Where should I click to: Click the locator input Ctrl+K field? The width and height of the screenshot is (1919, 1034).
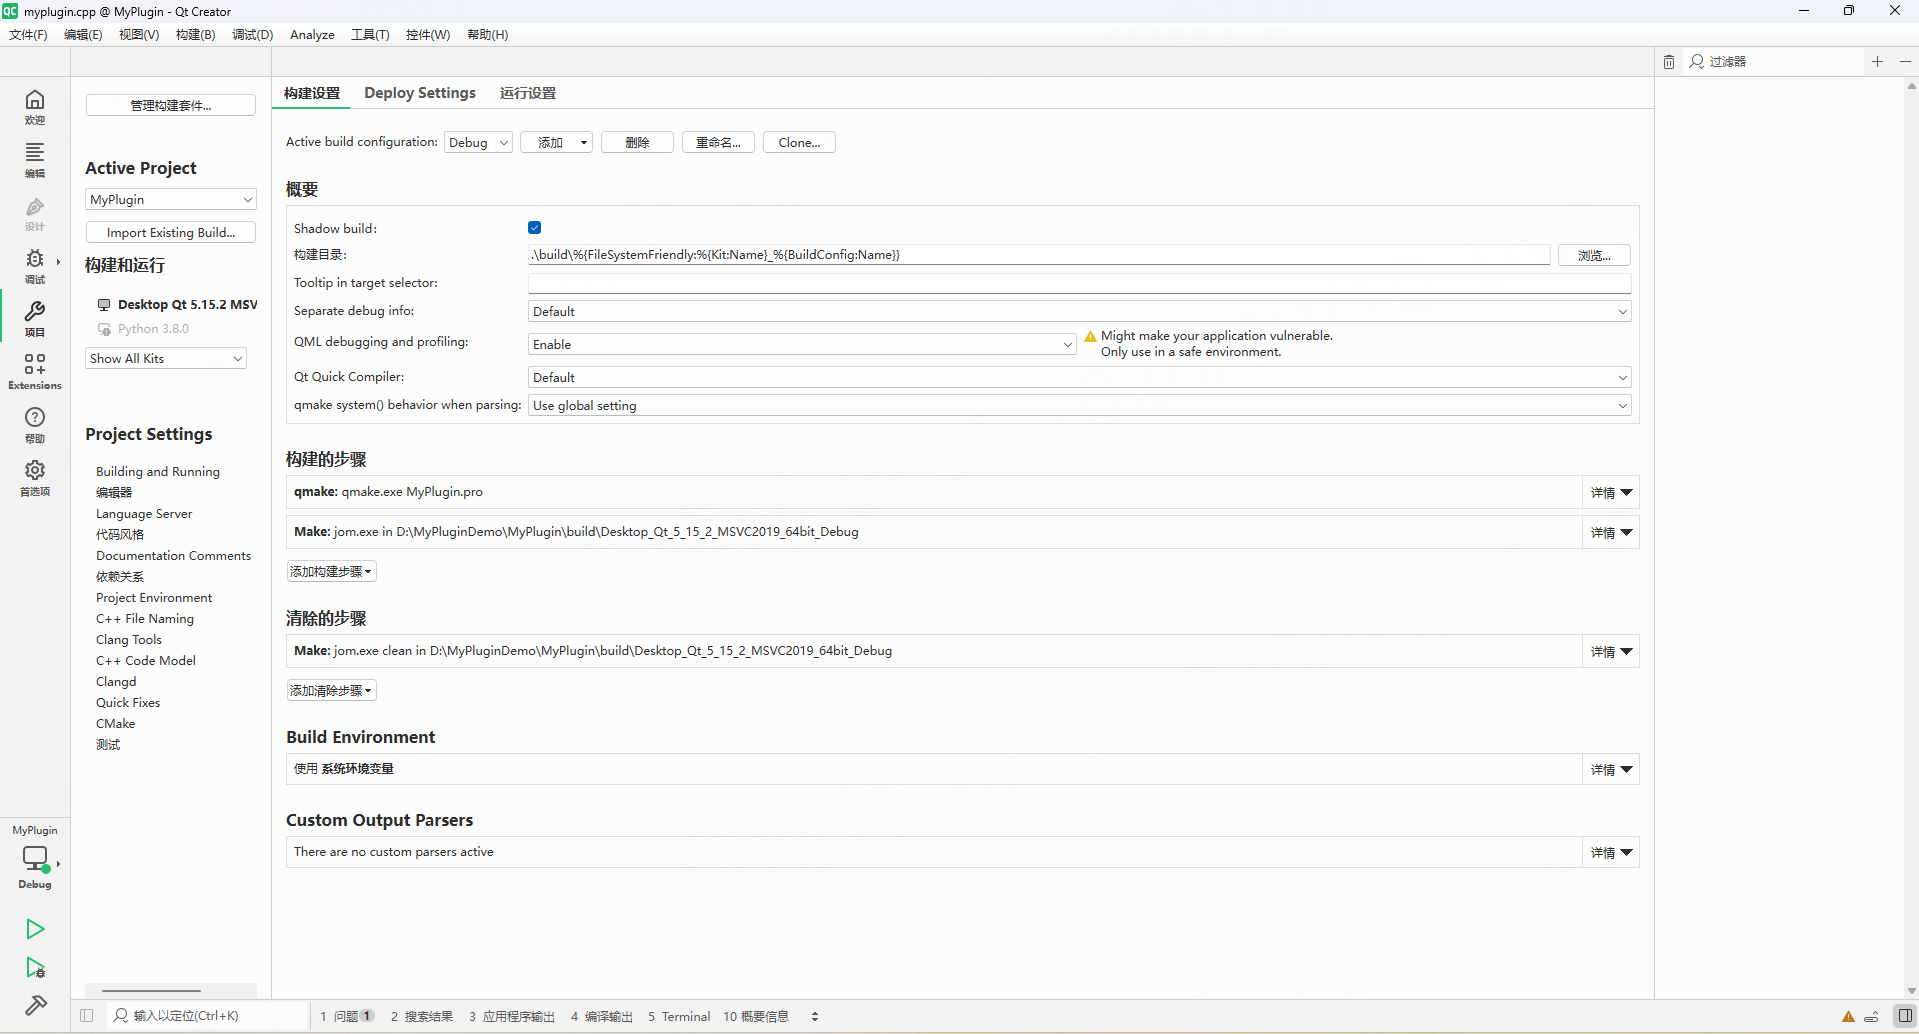coord(207,1016)
